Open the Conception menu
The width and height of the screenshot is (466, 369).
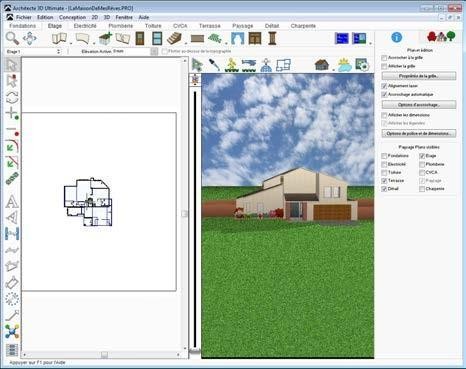point(72,17)
